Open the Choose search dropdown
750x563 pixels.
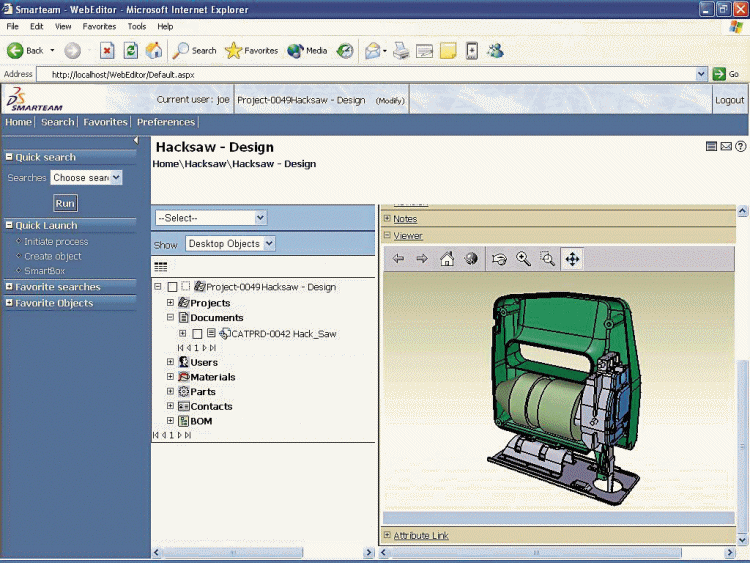click(x=86, y=177)
